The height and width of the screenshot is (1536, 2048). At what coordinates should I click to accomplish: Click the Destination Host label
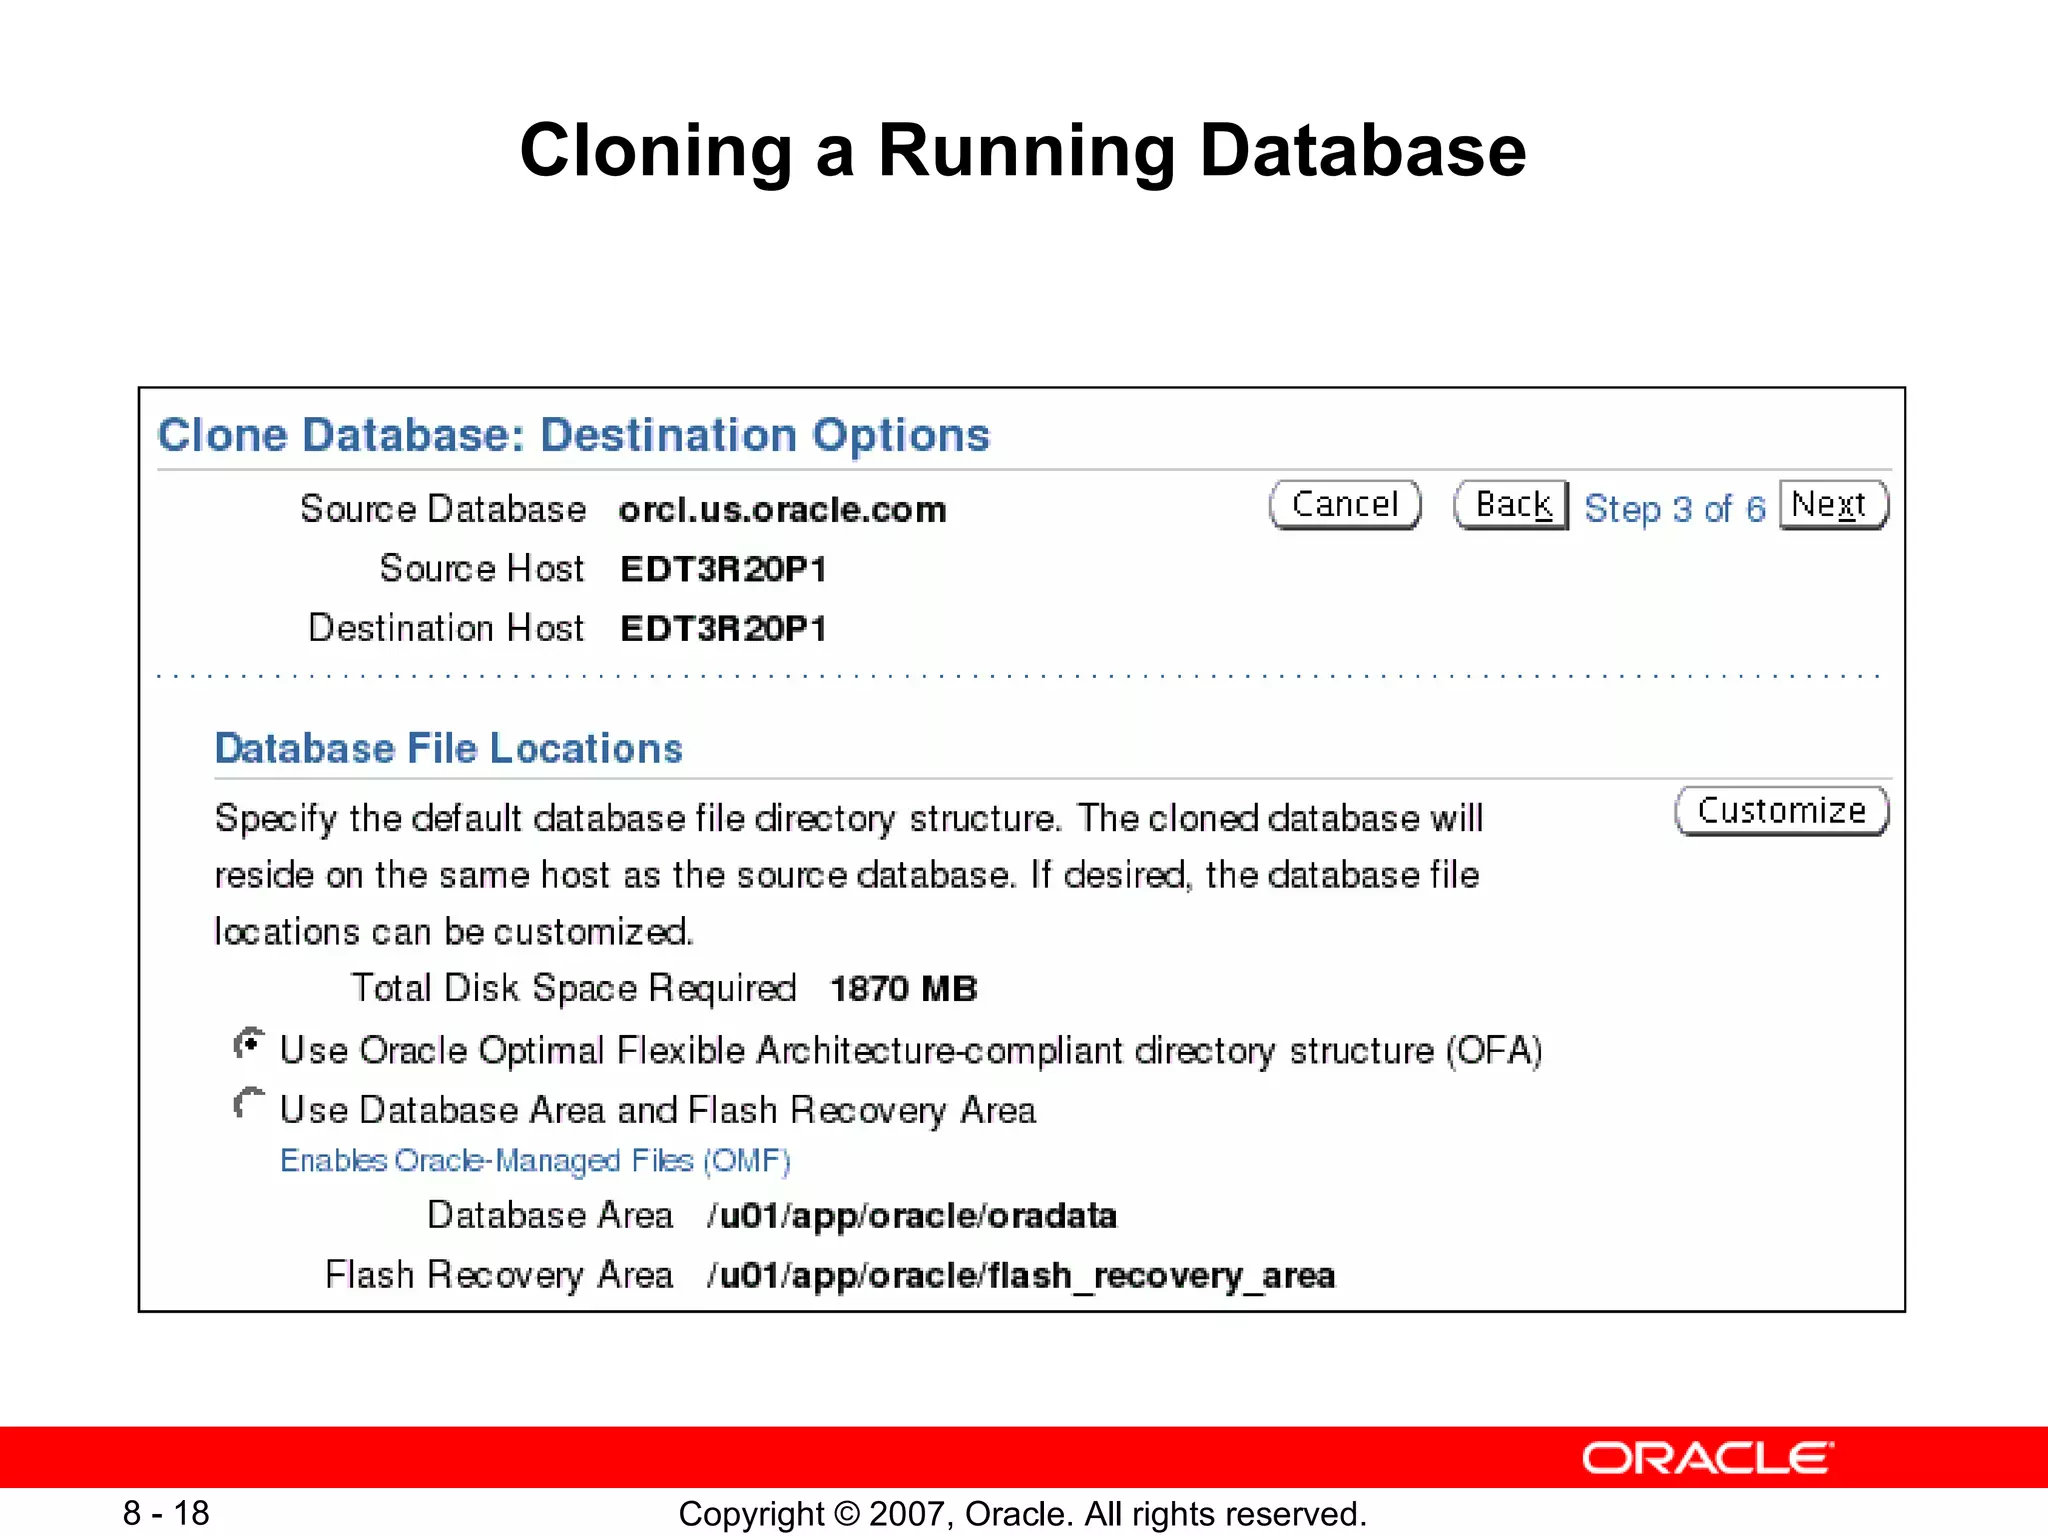(446, 628)
